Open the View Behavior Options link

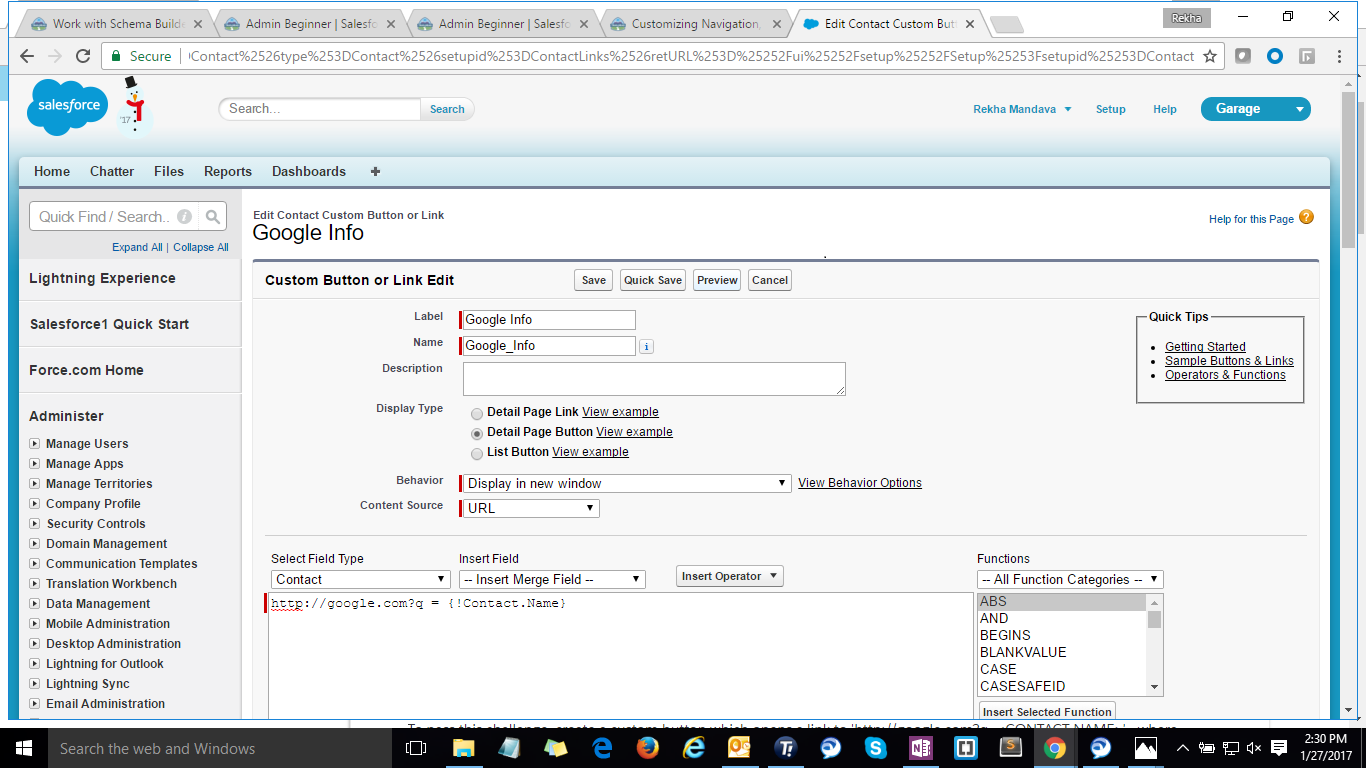pyautogui.click(x=860, y=483)
